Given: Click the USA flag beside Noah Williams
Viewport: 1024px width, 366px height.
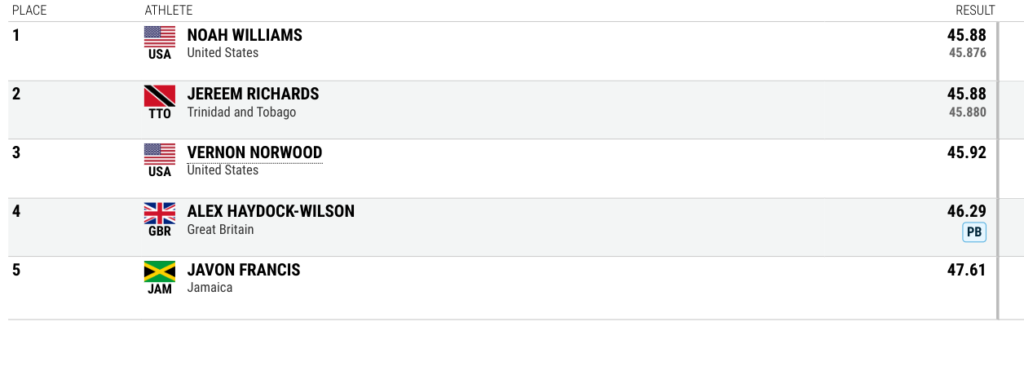Looking at the screenshot, I should point(160,37).
